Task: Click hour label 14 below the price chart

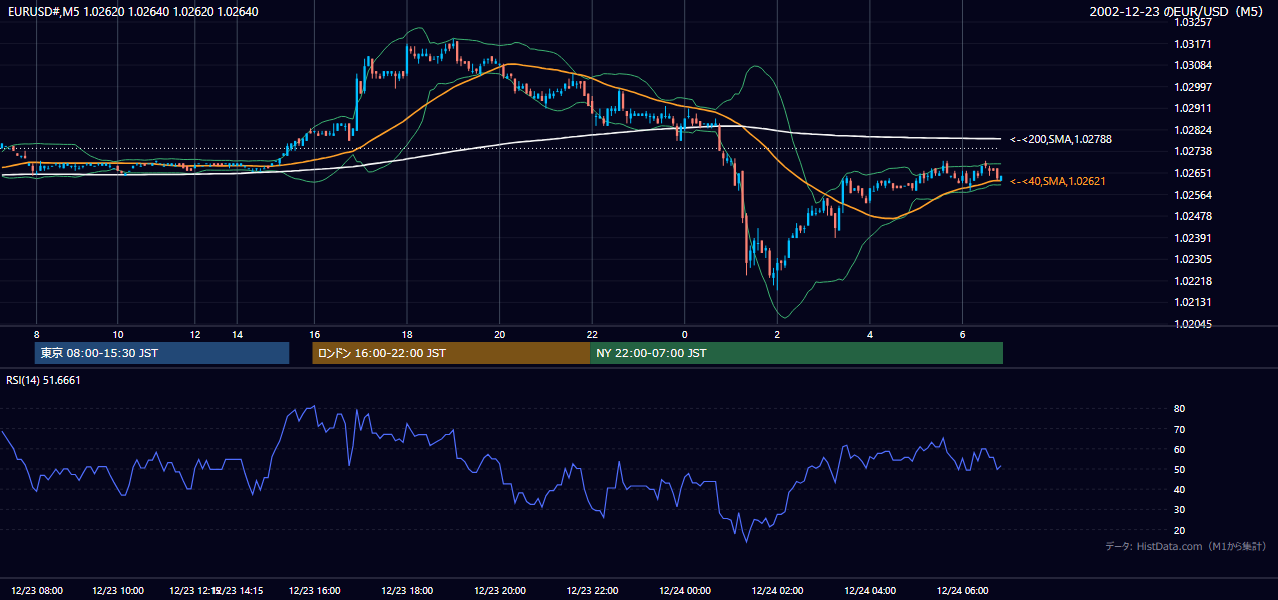Action: 237,334
